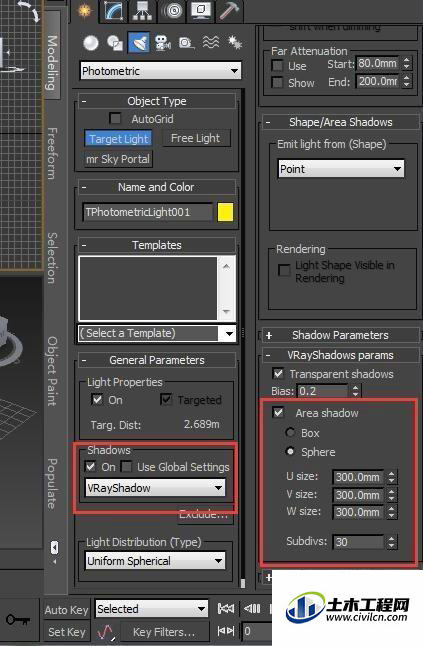The height and width of the screenshot is (646, 423).
Task: Click the V size spinner arrows
Action: [x=391, y=495]
